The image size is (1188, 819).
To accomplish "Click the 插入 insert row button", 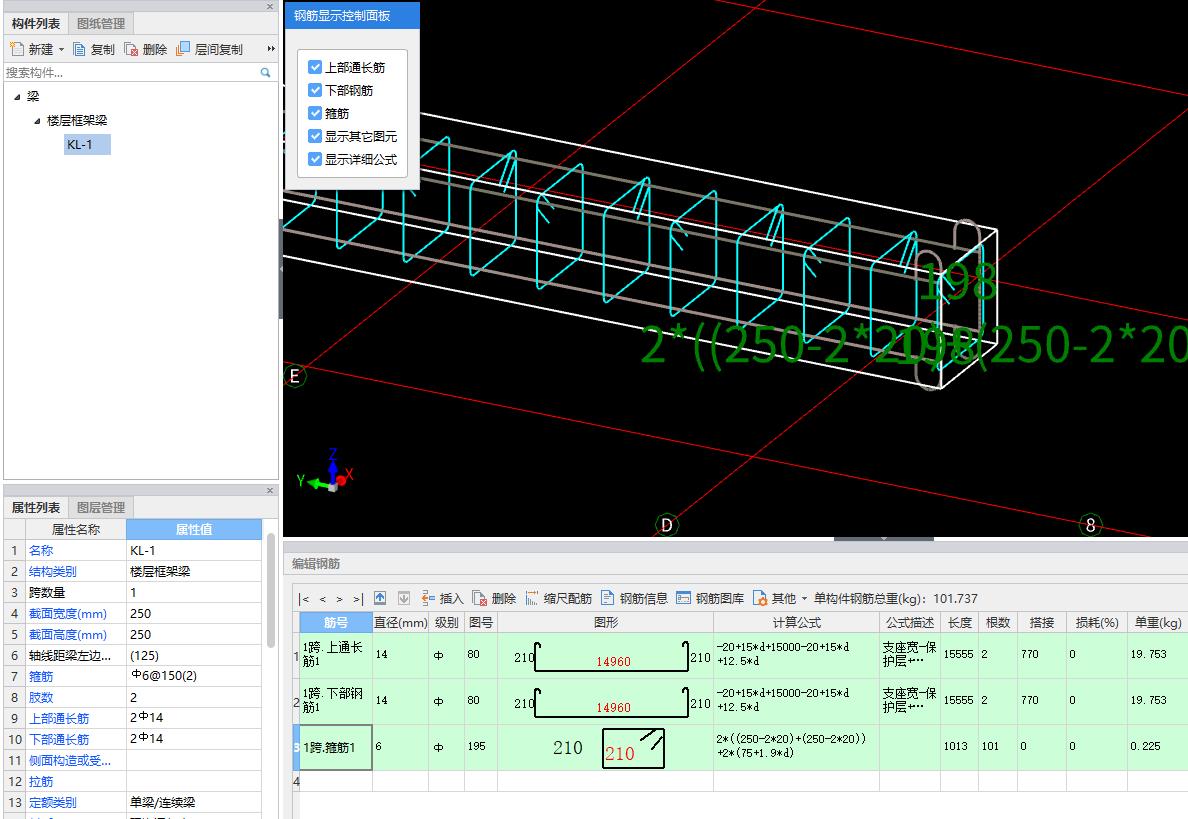I will coord(442,599).
